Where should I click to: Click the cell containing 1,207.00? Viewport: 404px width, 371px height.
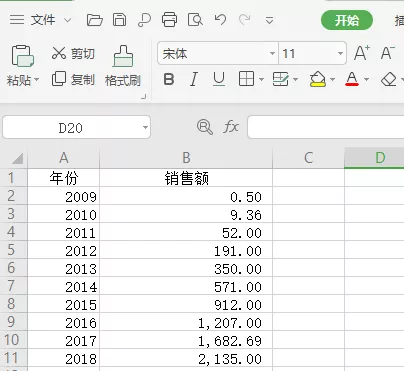click(x=186, y=322)
